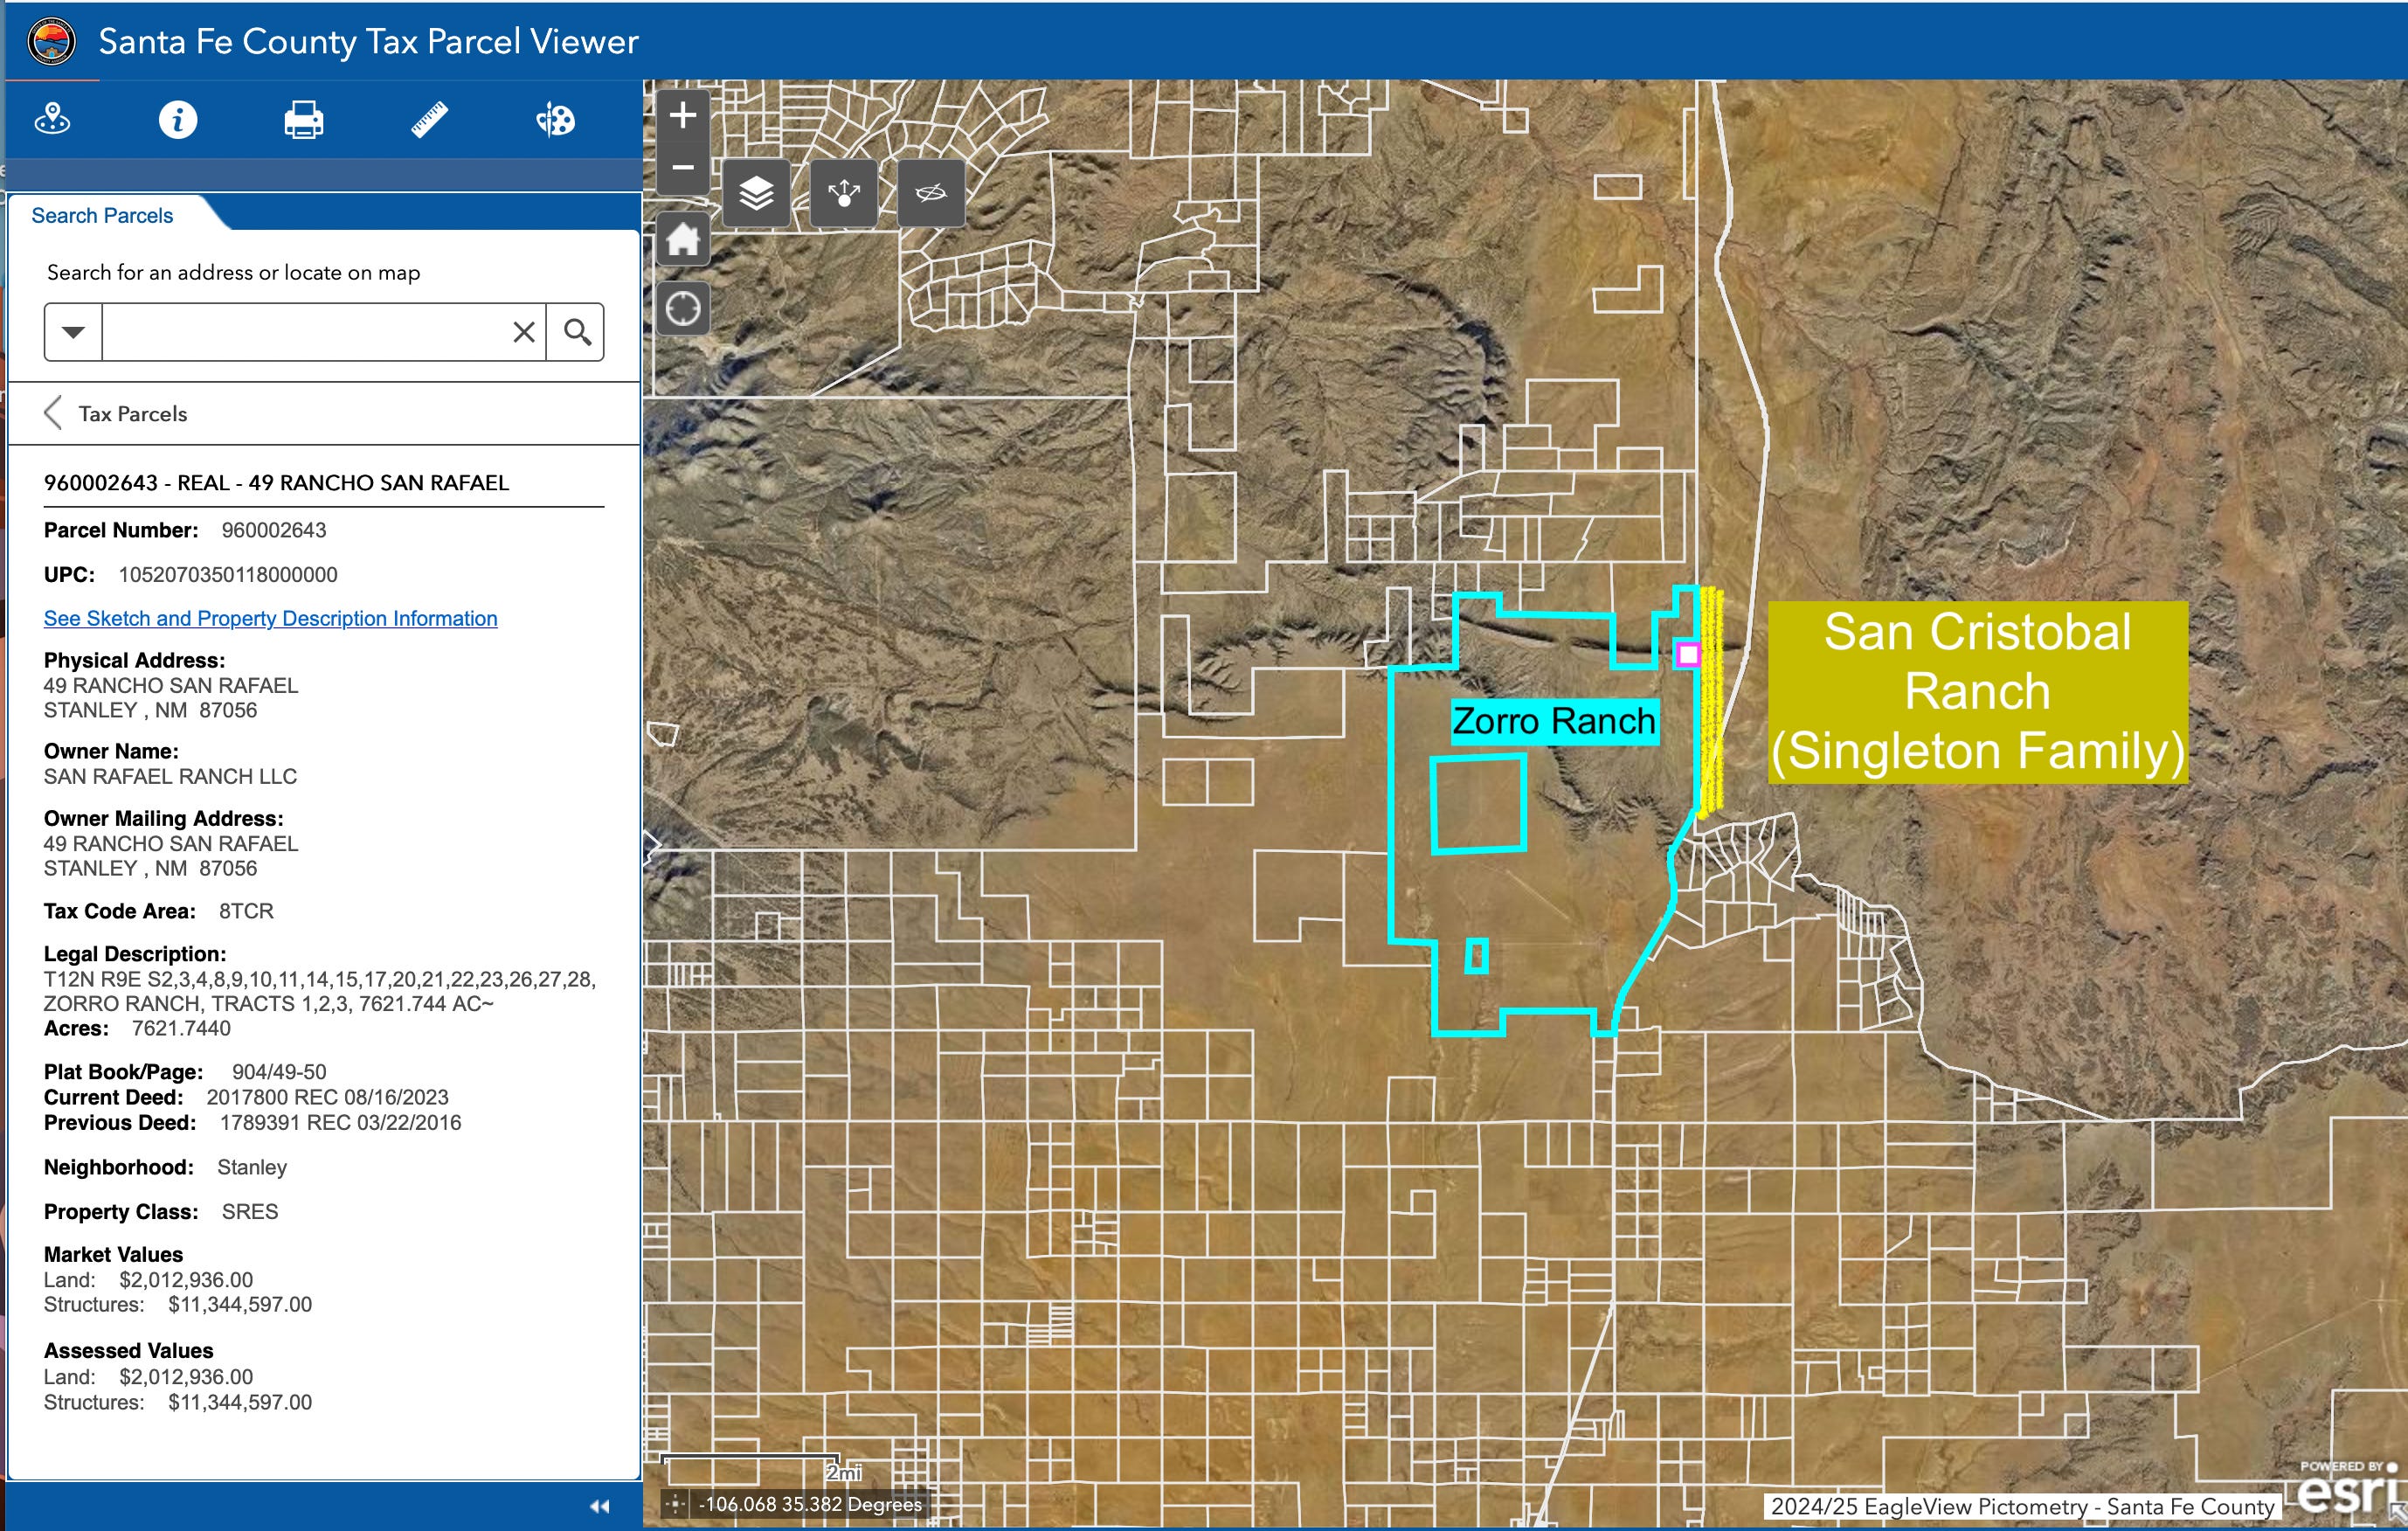The width and height of the screenshot is (2408, 1531).
Task: Open the info panel icon
Action: tap(178, 120)
